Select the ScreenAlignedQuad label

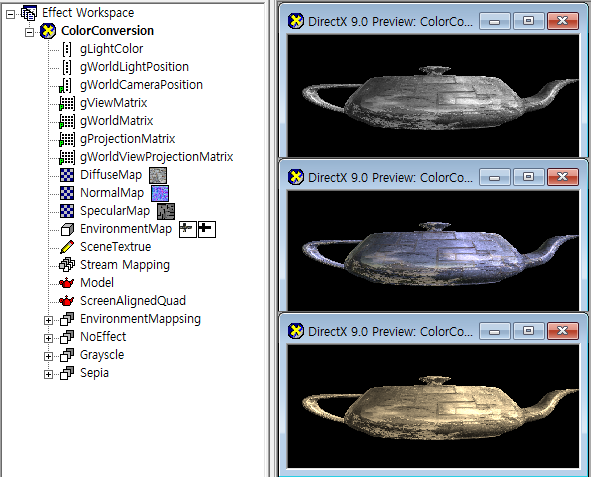point(133,301)
